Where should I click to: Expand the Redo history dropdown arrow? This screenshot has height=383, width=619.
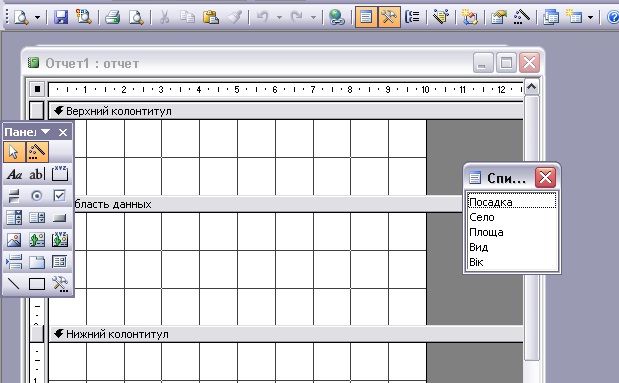click(313, 17)
